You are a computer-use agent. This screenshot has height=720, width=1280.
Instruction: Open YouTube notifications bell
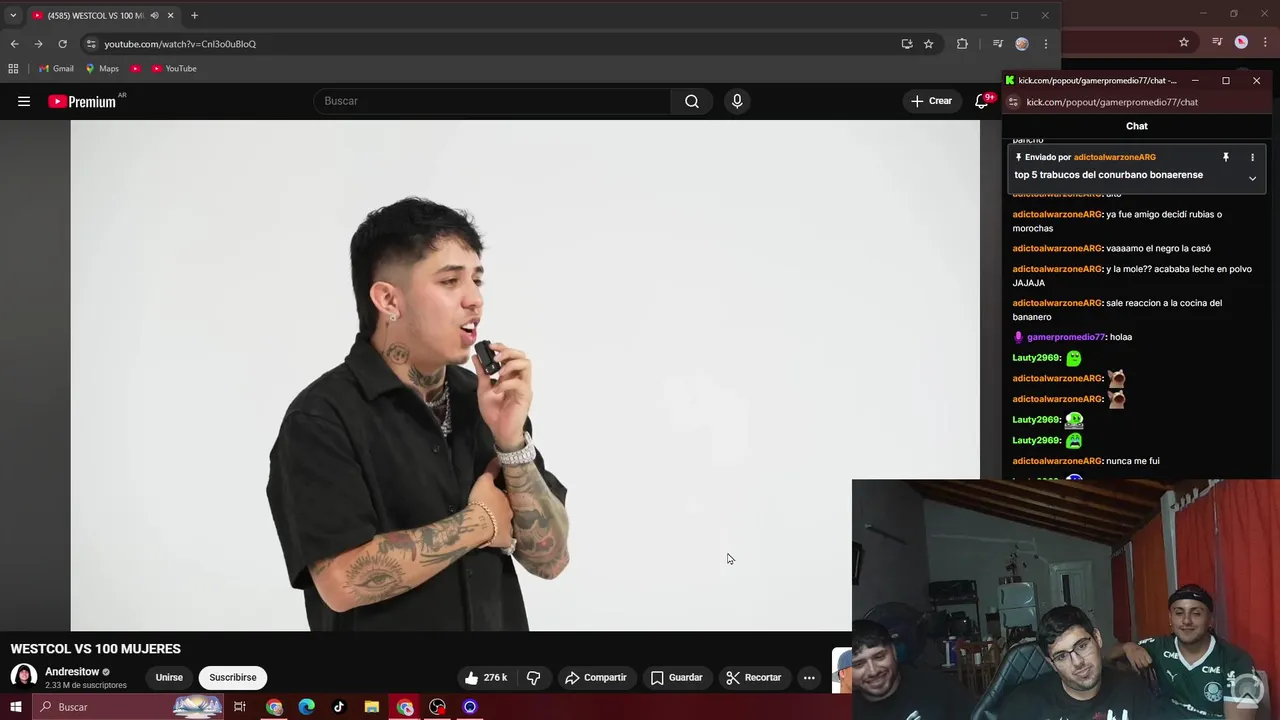pos(982,101)
